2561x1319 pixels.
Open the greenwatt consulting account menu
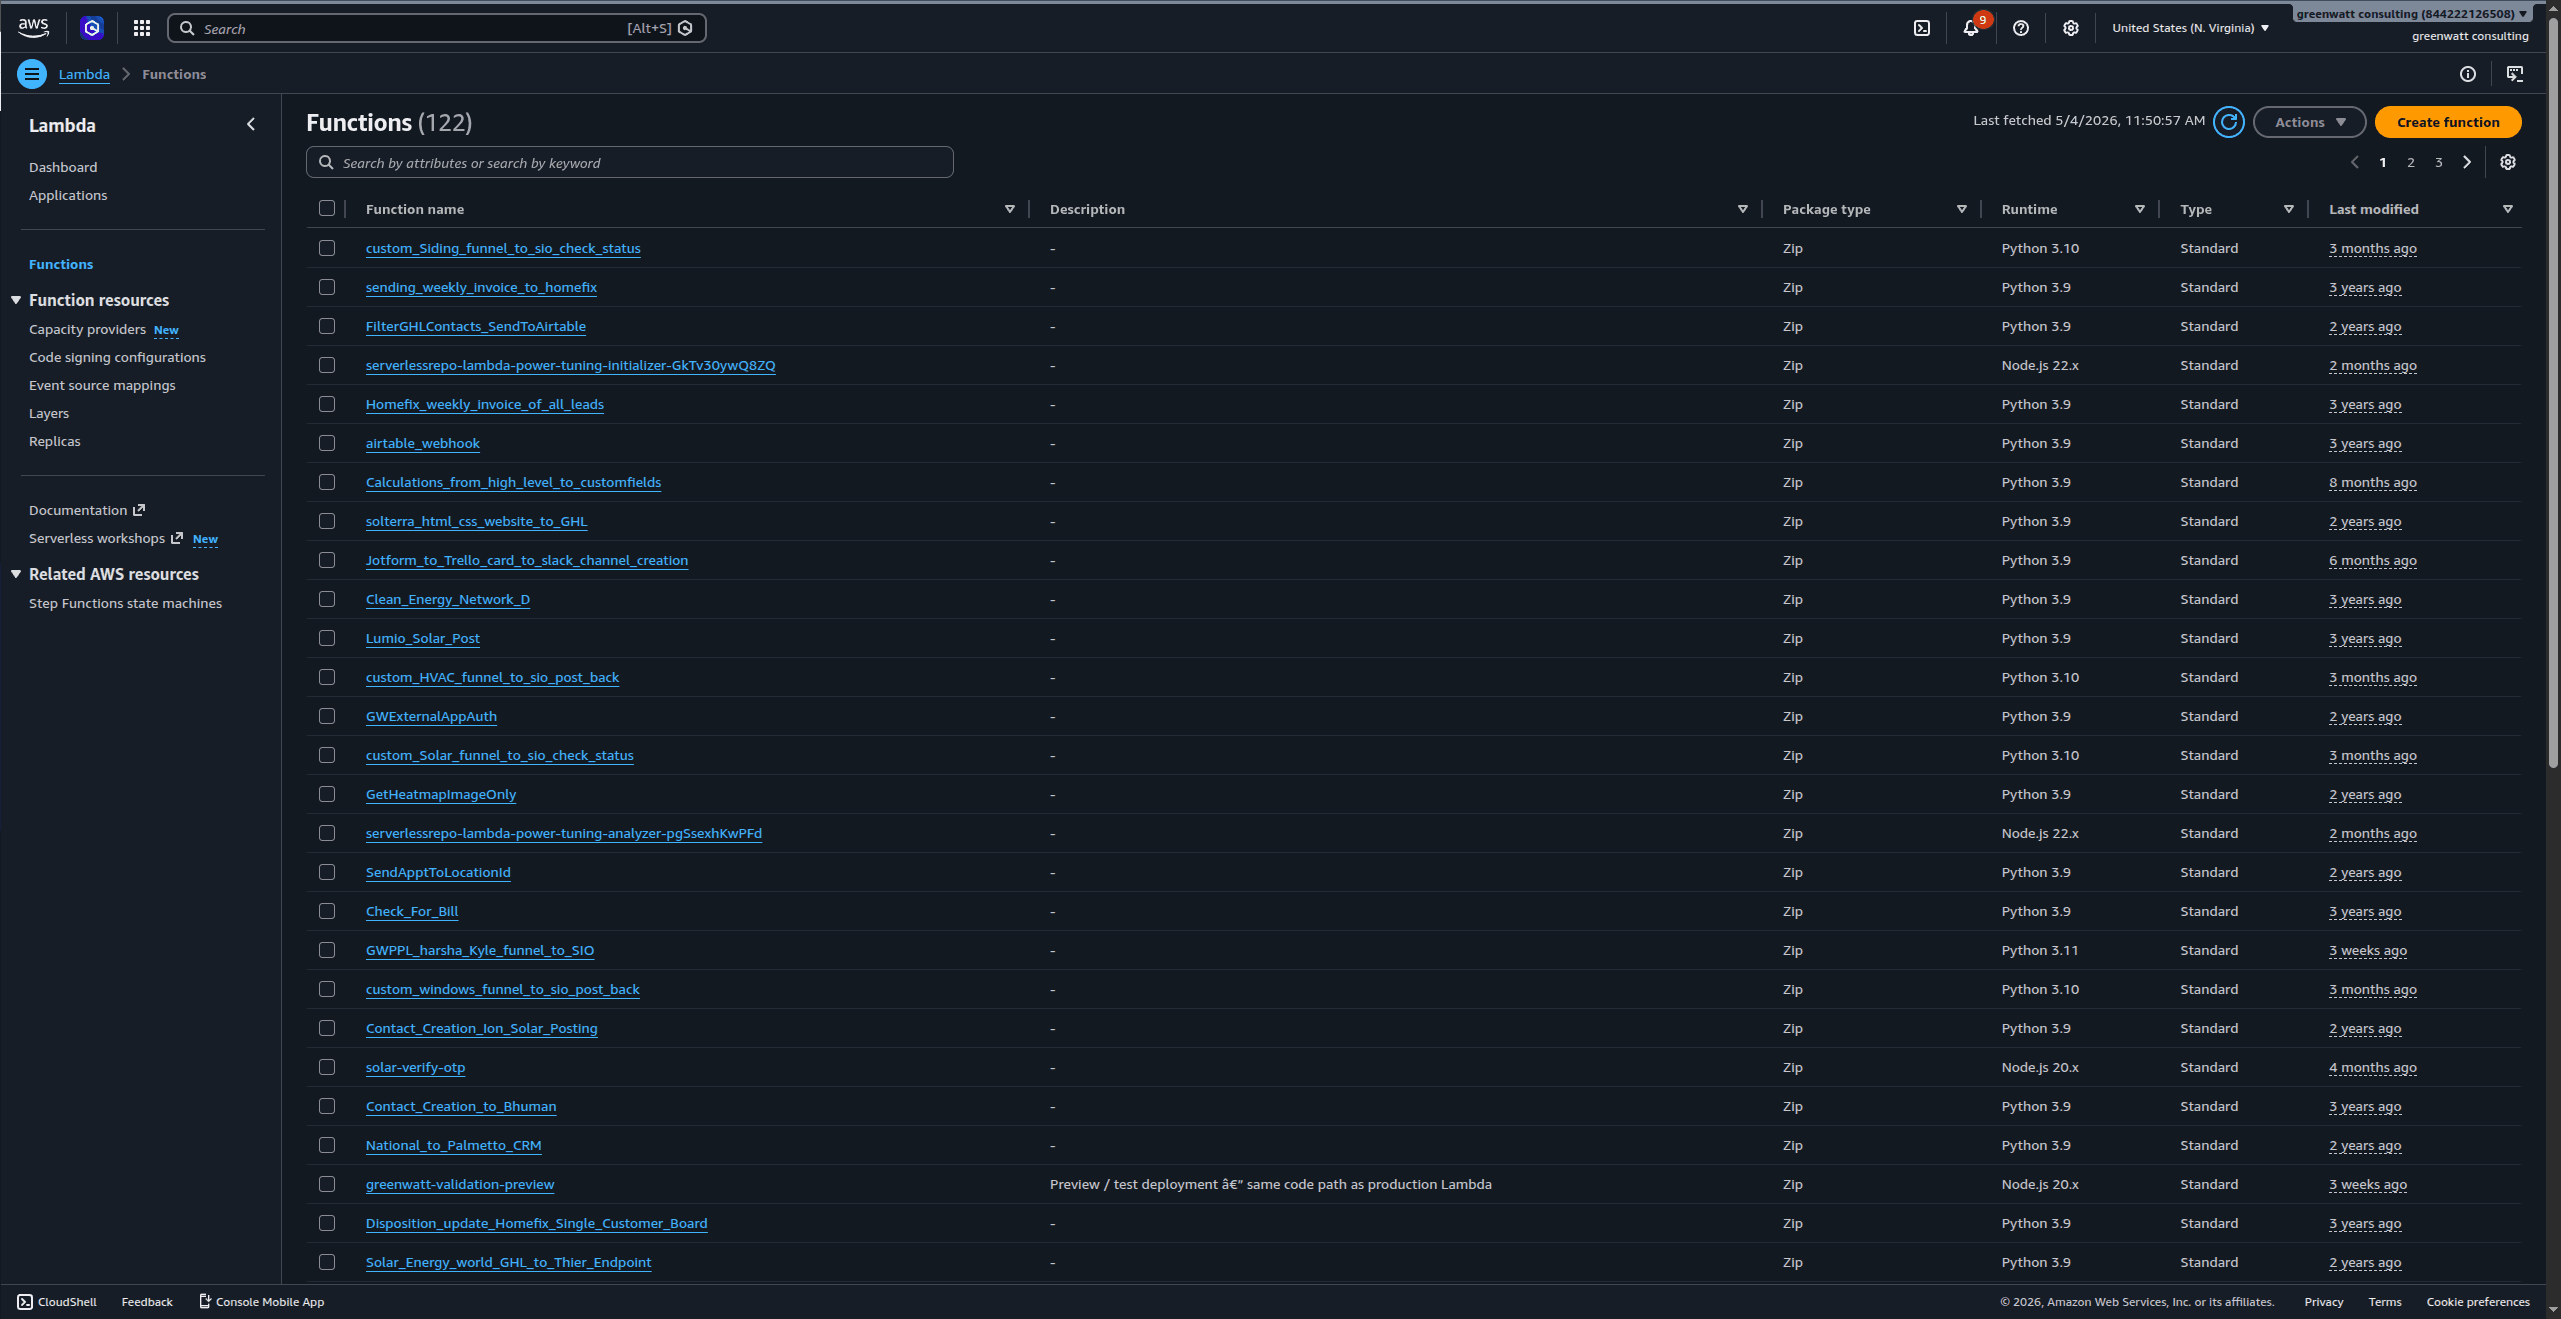2412,14
